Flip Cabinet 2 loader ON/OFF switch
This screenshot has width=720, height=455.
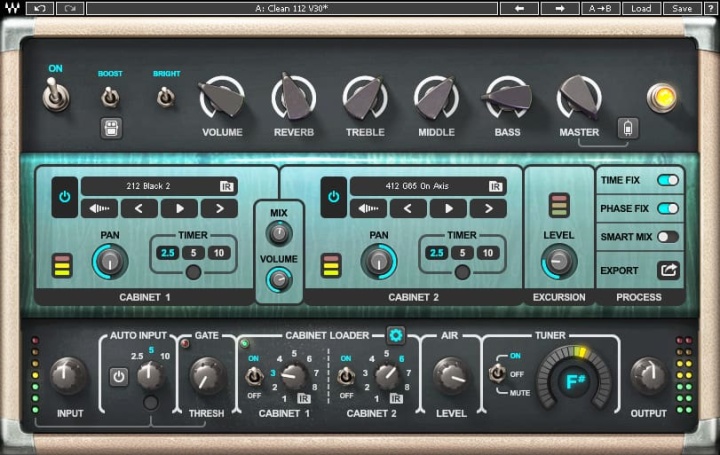click(x=346, y=376)
